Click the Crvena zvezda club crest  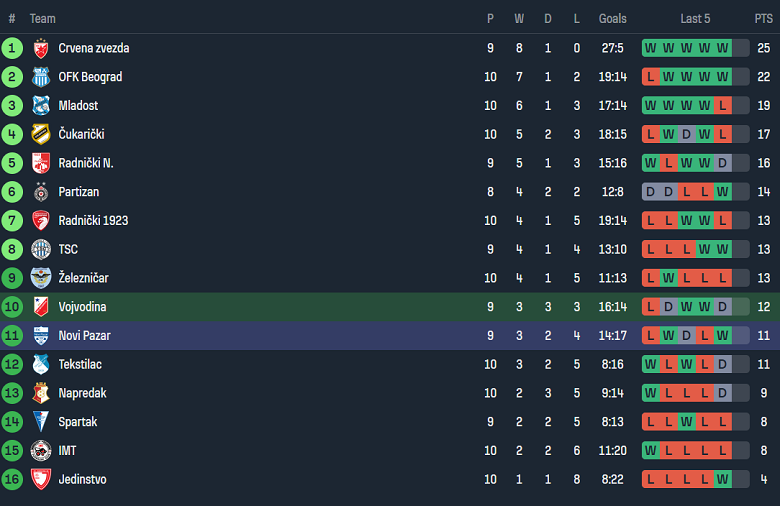click(x=41, y=48)
